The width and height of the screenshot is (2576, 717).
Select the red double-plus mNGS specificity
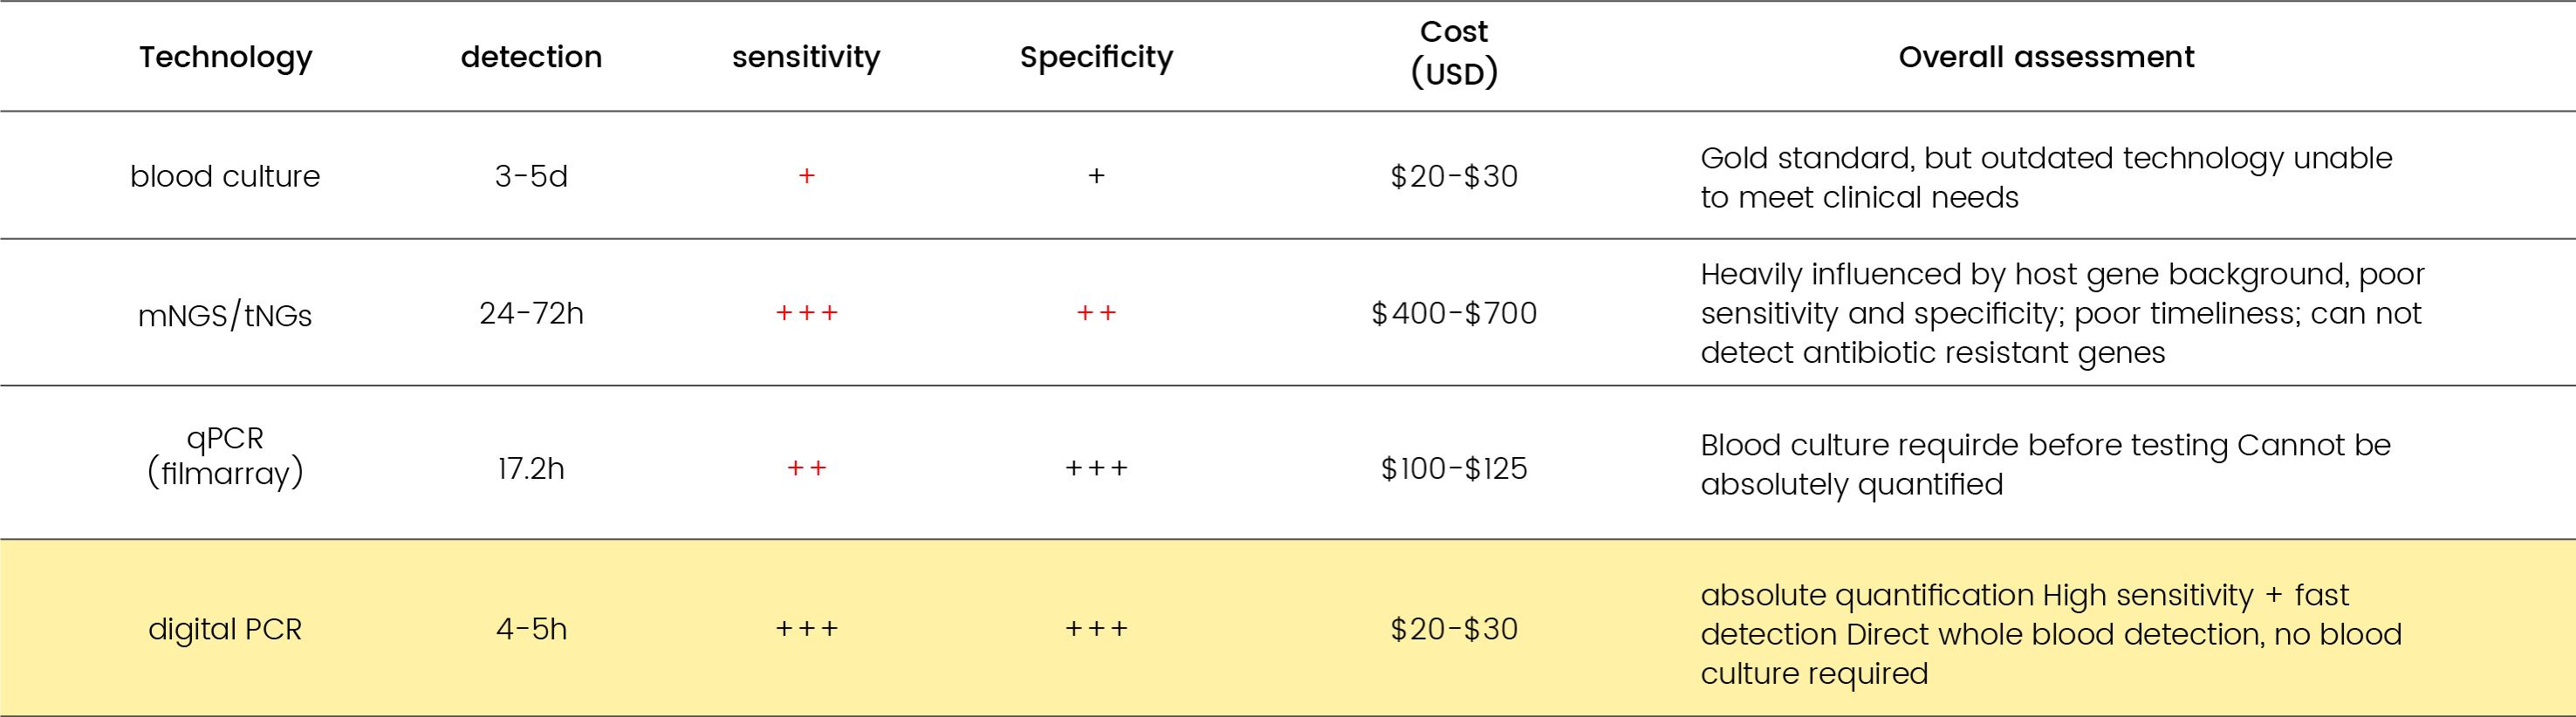1096,313
